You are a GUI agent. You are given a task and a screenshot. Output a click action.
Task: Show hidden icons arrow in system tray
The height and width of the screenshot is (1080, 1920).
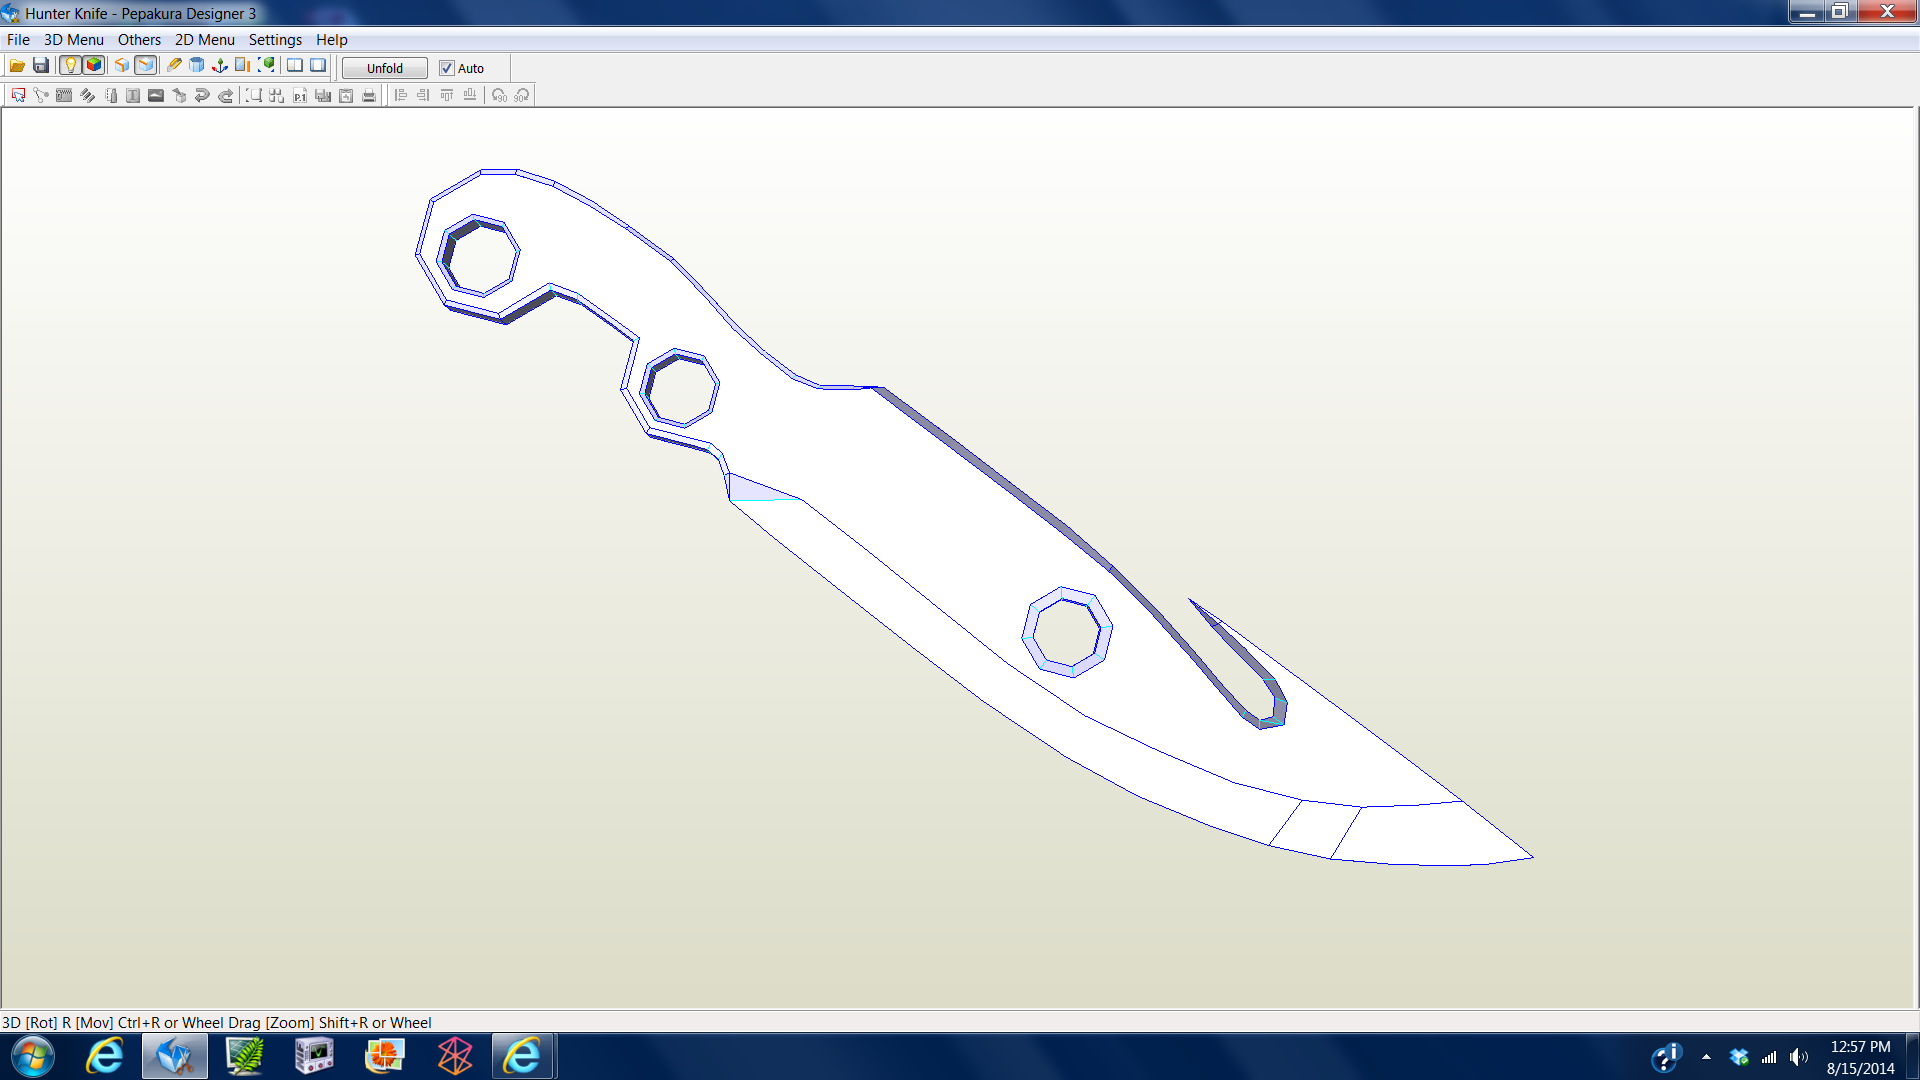point(1706,1057)
